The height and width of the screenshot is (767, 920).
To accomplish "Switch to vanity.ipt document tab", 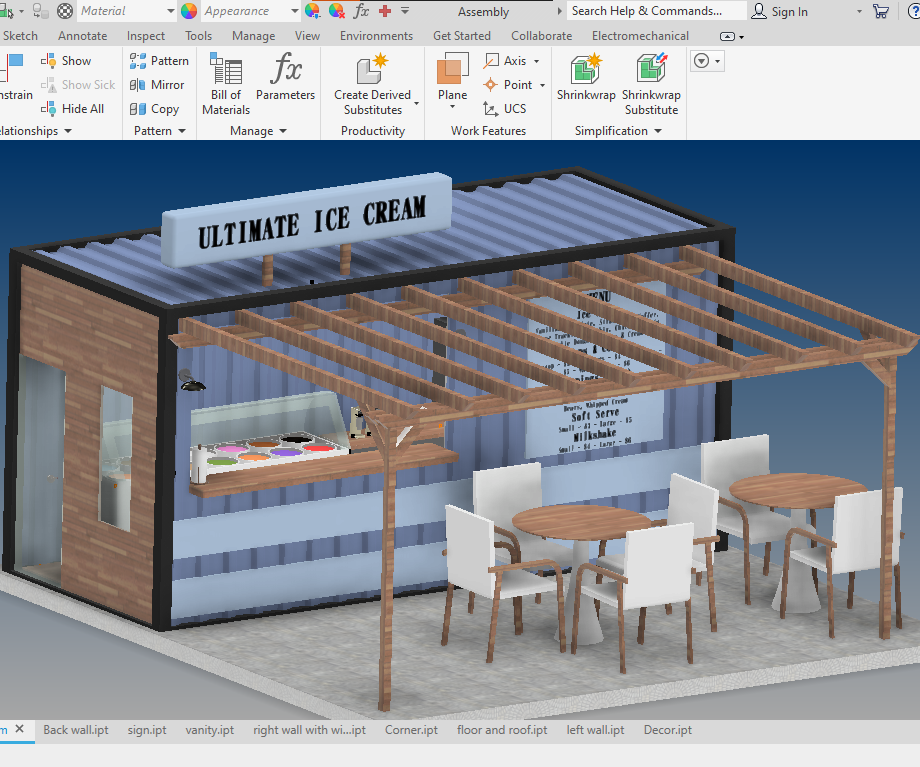I will coord(209,730).
